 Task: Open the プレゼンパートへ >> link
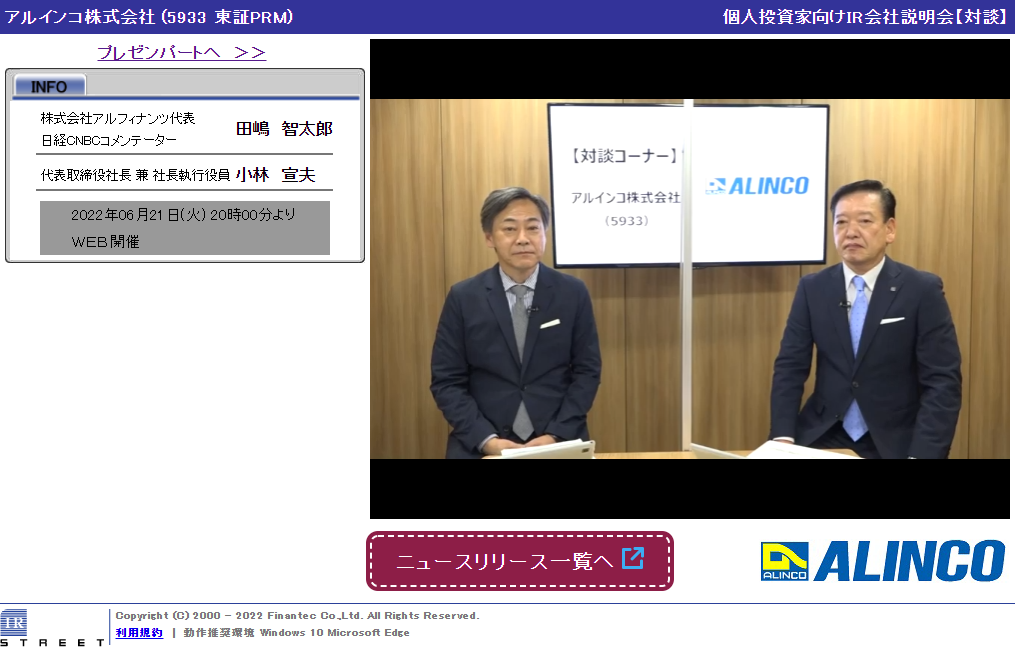point(181,52)
